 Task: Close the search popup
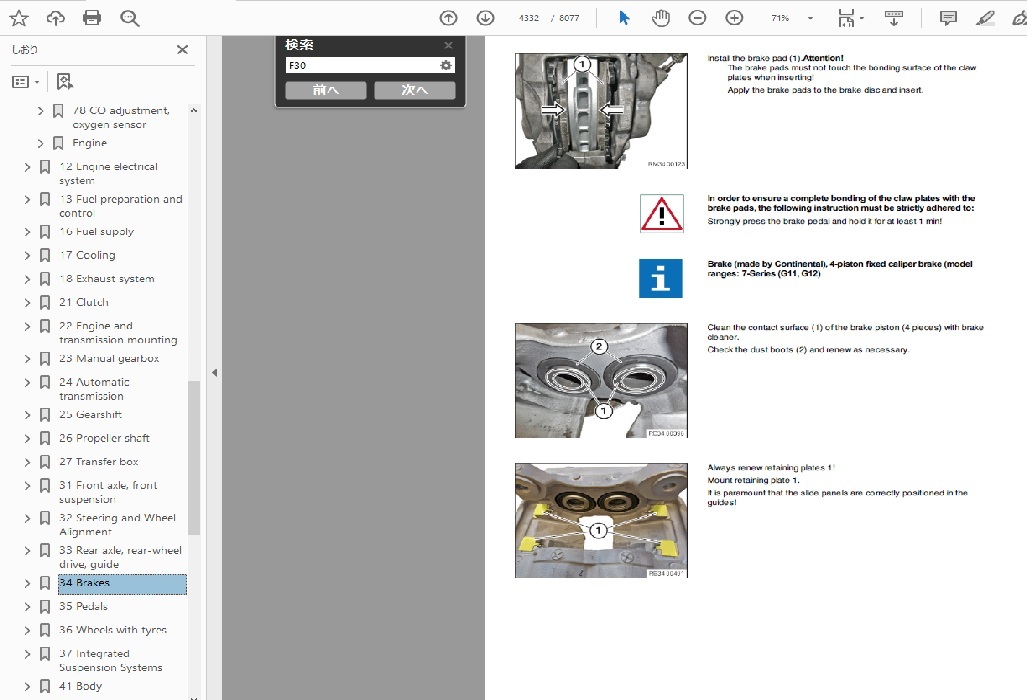tap(448, 45)
